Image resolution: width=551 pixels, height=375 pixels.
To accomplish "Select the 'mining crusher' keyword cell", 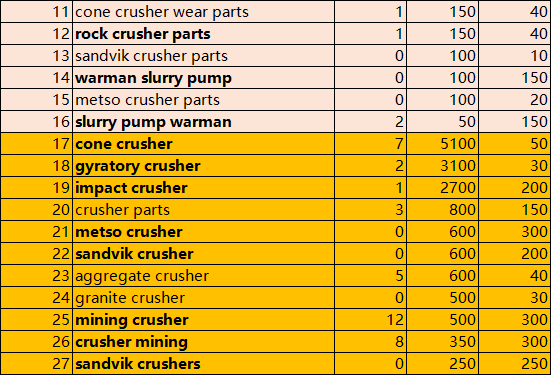I will (203, 320).
